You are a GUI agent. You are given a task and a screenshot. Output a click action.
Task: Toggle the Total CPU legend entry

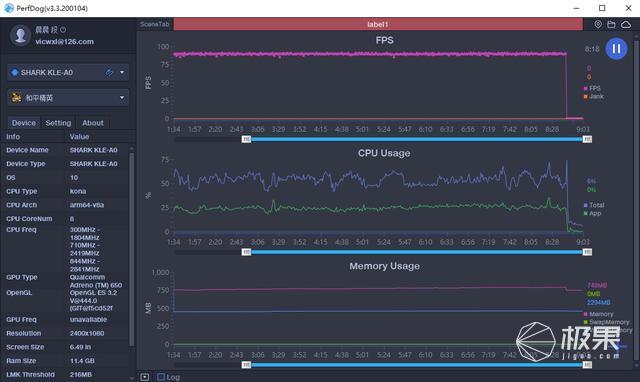point(594,205)
